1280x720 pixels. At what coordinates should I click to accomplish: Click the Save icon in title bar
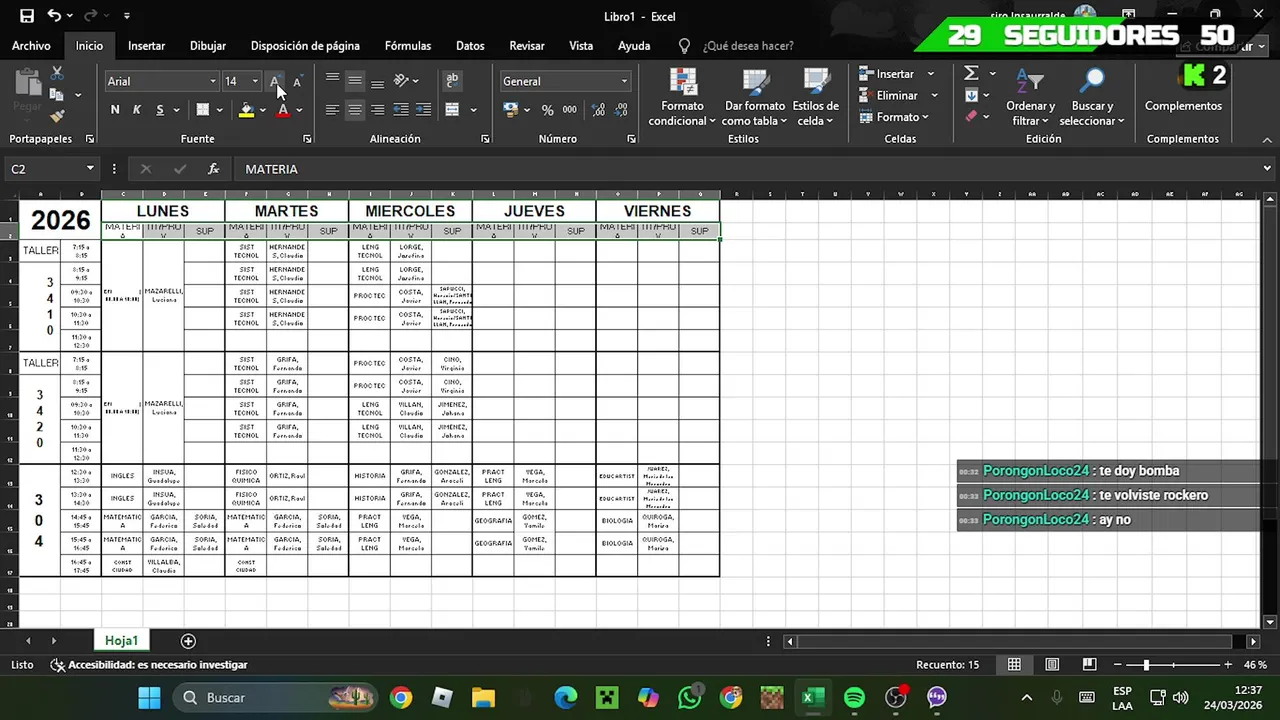[27, 16]
